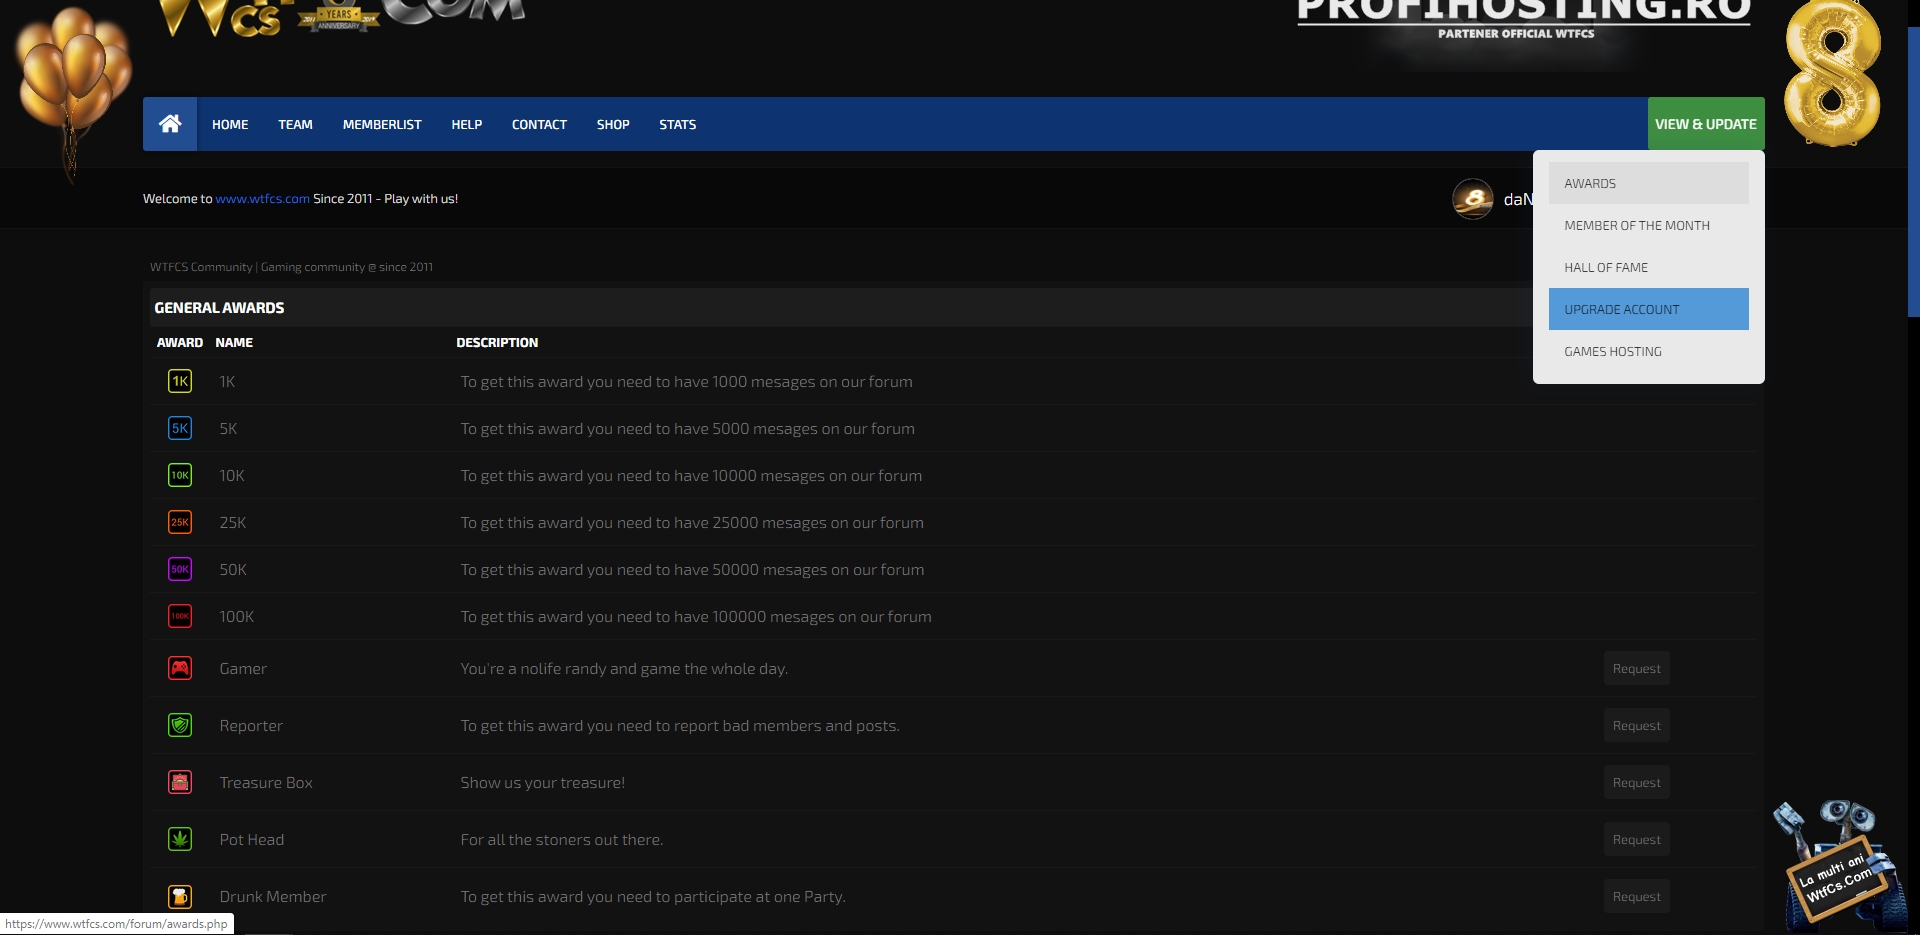Click the 5K award badge icon
Viewport: 1920px width, 935px height.
[x=180, y=428]
